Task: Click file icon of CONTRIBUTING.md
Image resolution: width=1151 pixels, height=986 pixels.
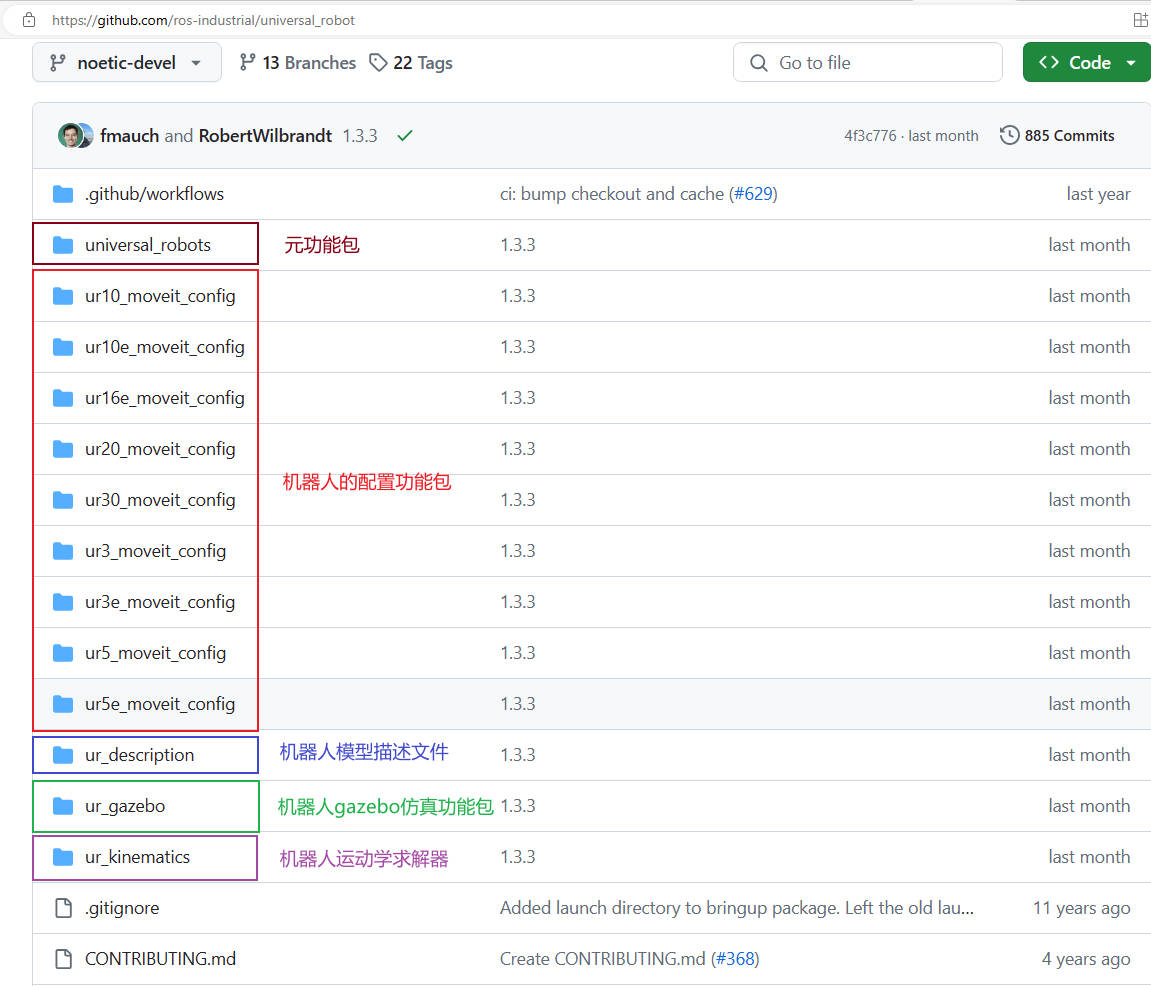Action: coord(64,959)
